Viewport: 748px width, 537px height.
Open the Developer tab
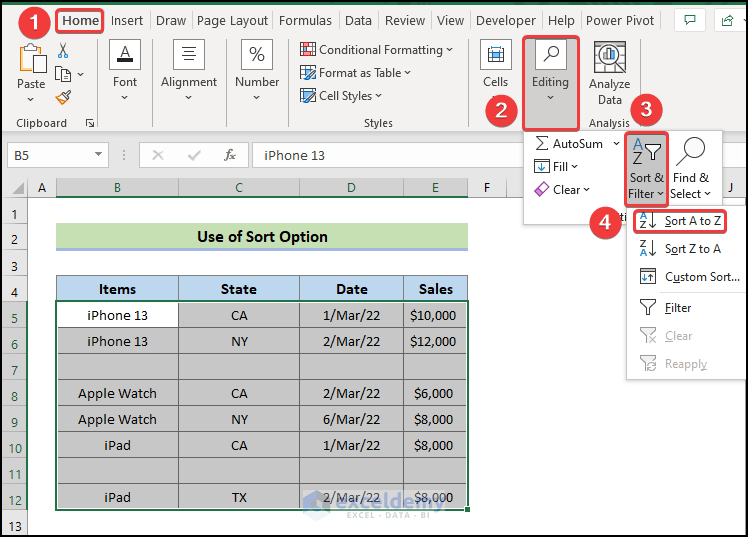[506, 21]
